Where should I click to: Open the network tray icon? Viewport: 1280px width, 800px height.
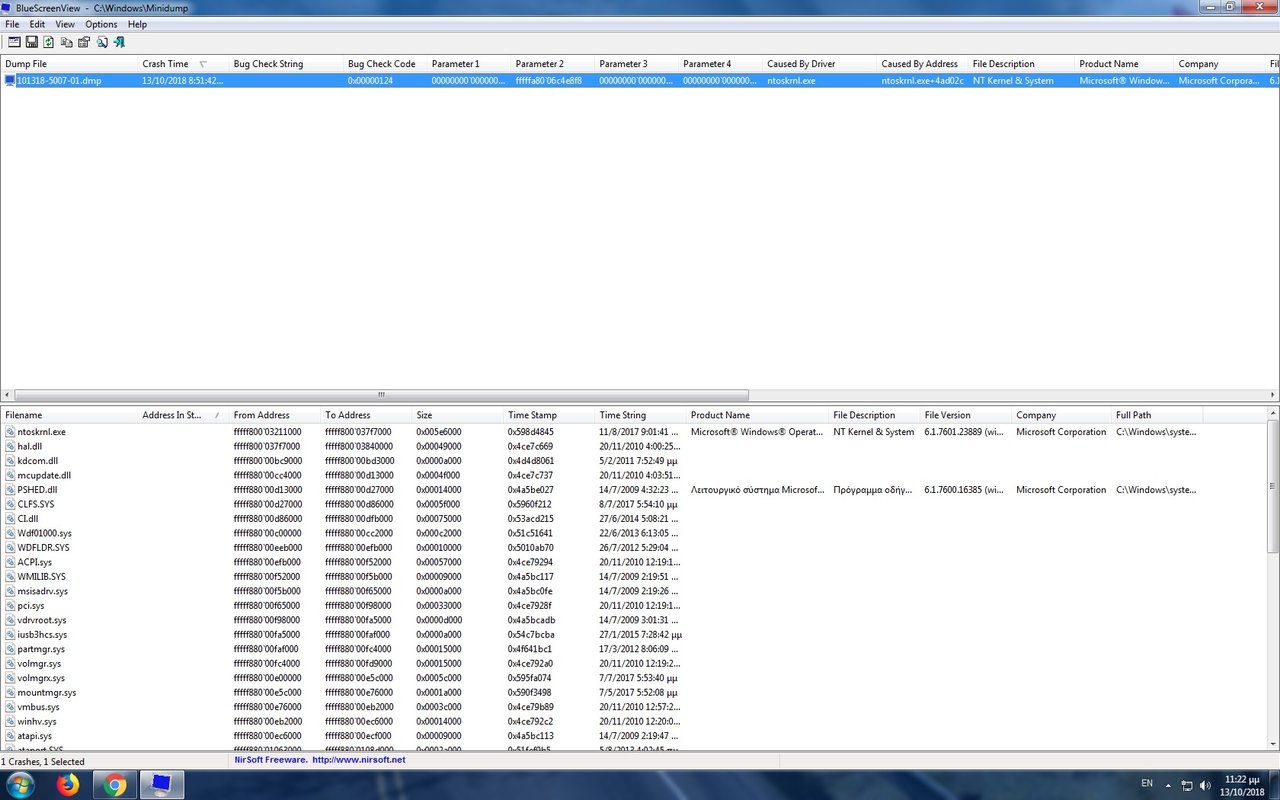(1187, 785)
